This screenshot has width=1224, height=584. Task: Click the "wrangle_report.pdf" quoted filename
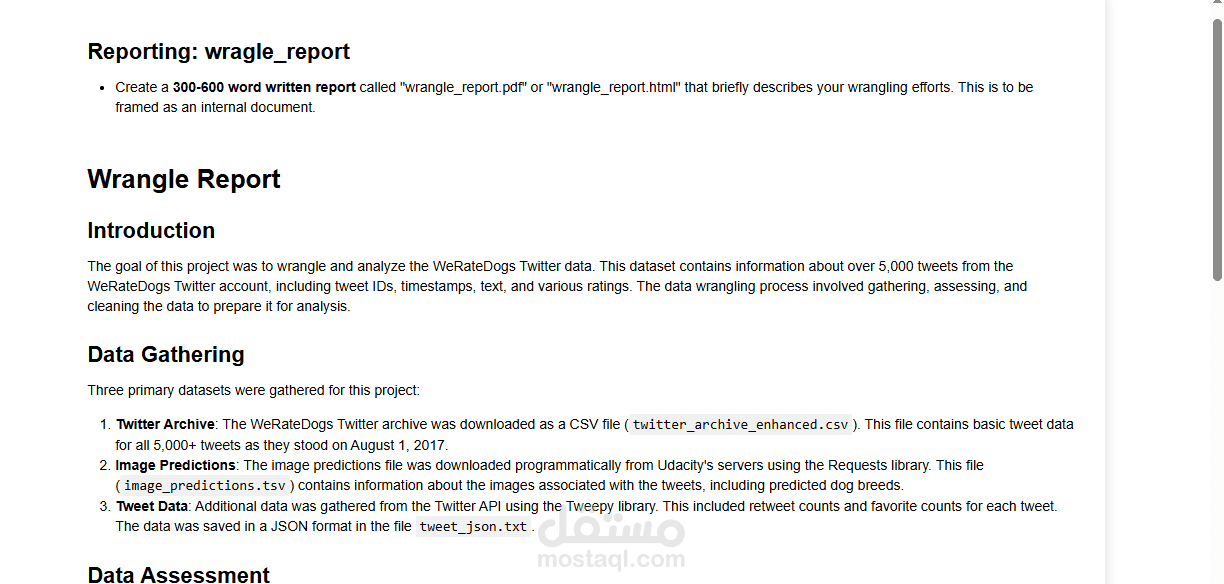click(x=463, y=87)
